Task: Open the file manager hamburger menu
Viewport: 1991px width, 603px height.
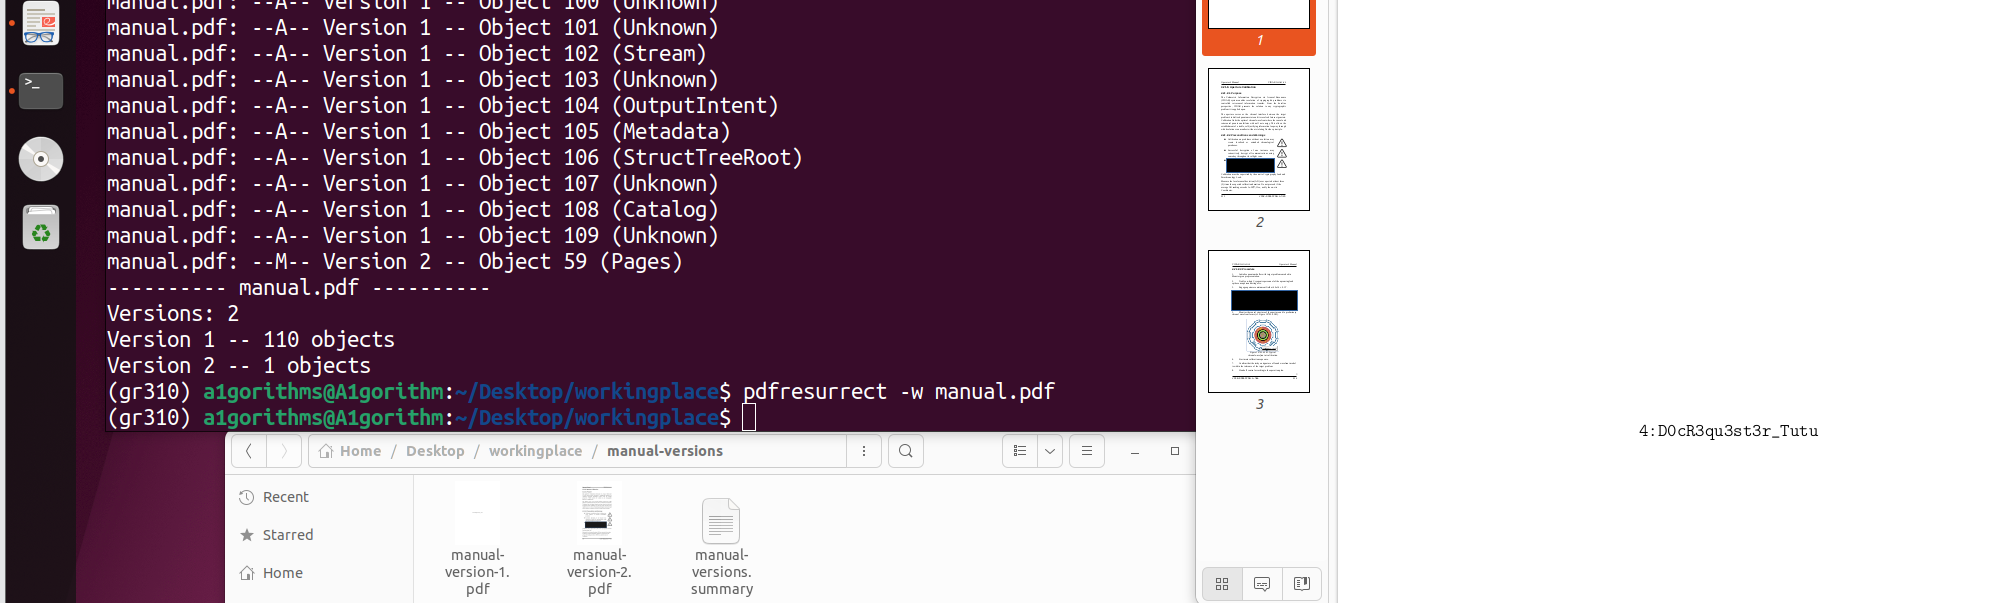Action: pos(1086,451)
